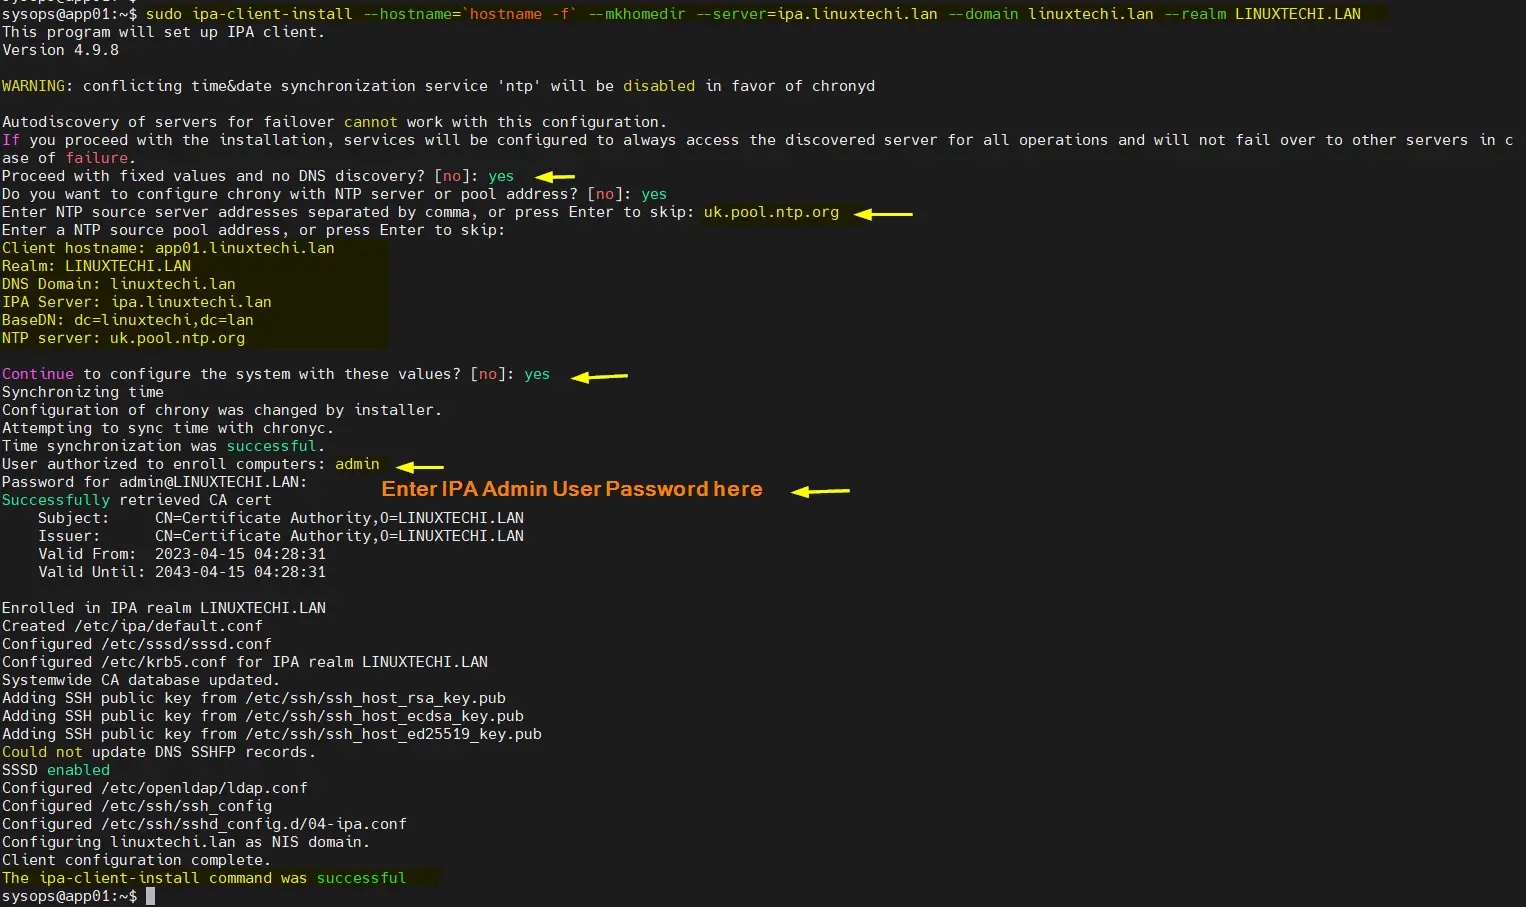Click the 'Created /etc/ipa/default.conf' line

tap(132, 626)
